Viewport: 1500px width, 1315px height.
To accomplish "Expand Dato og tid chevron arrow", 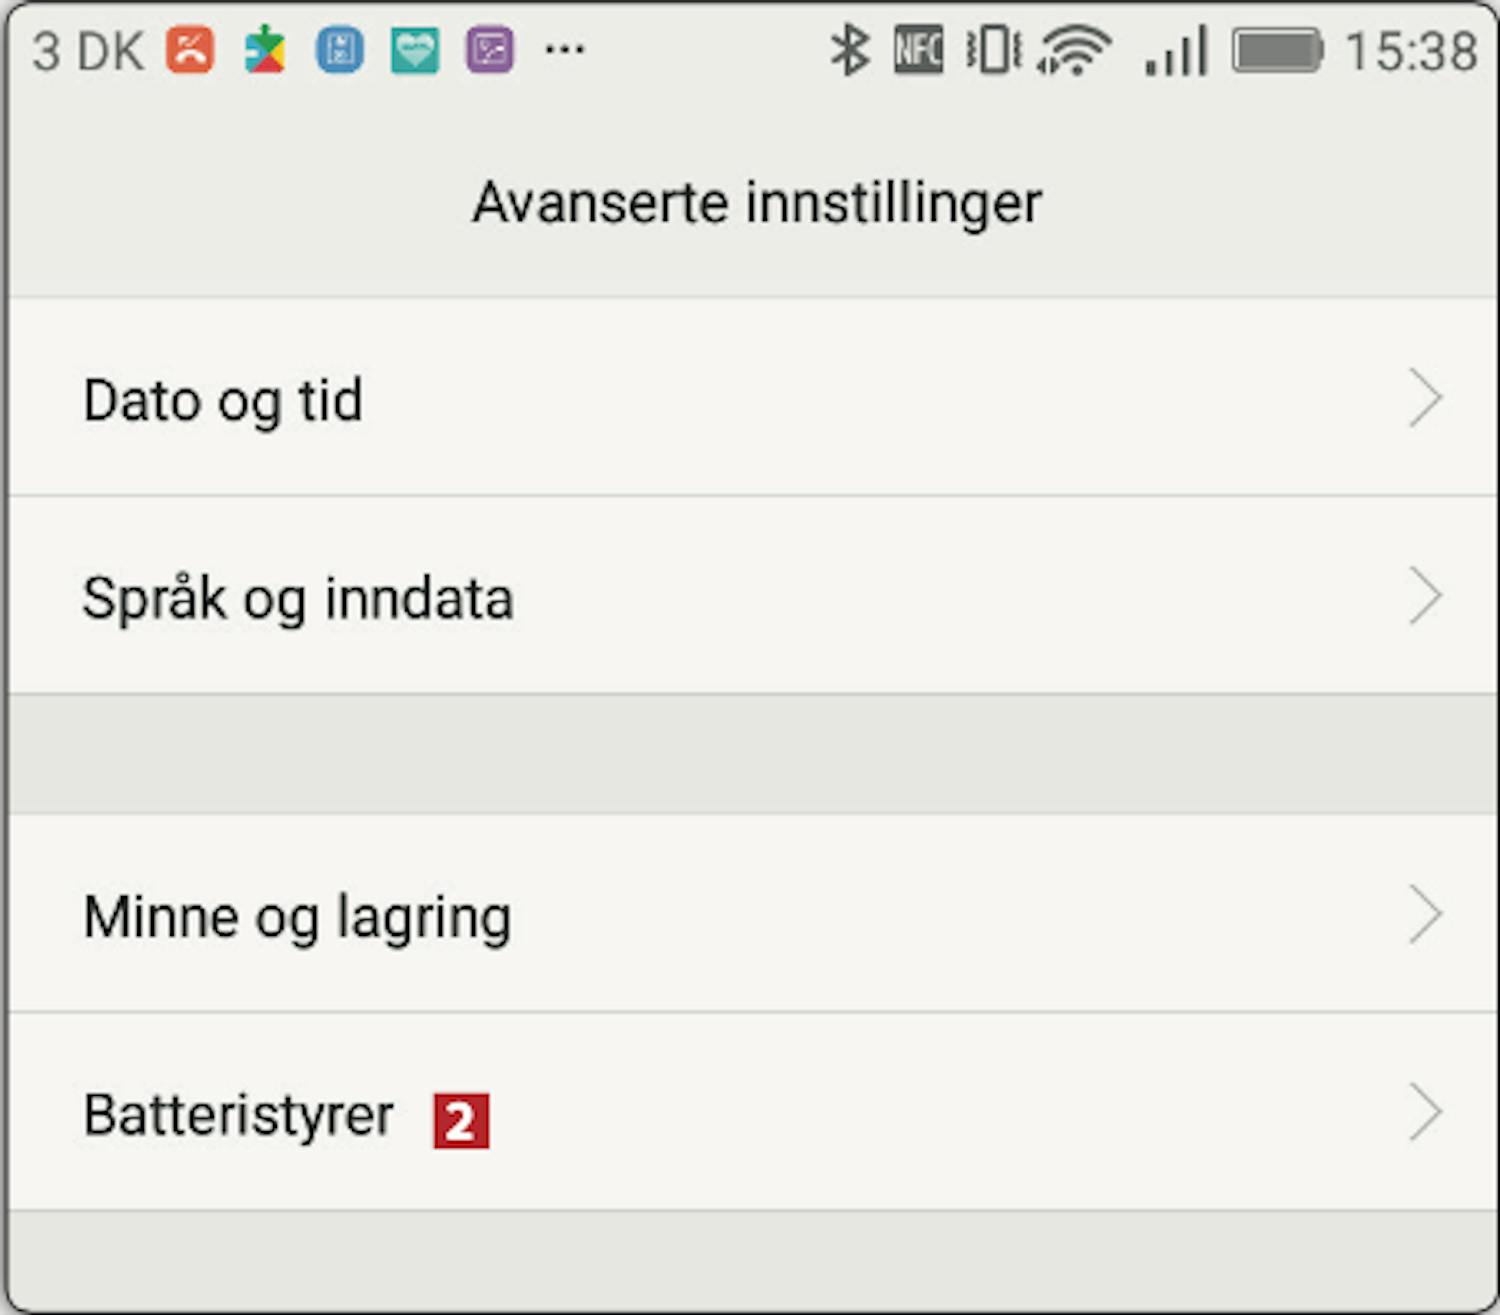I will (x=1425, y=397).
